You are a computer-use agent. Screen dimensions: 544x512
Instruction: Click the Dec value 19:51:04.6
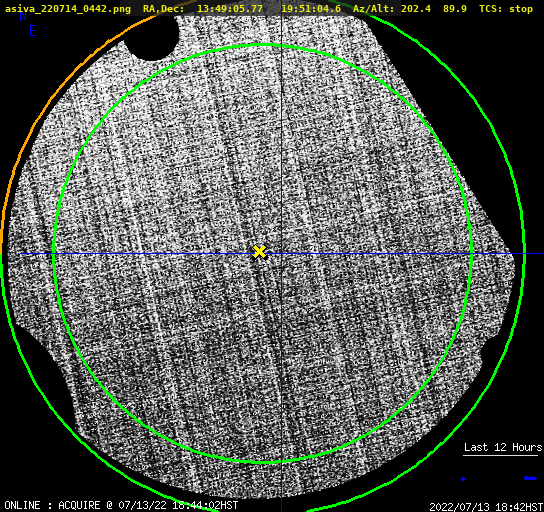(311, 9)
